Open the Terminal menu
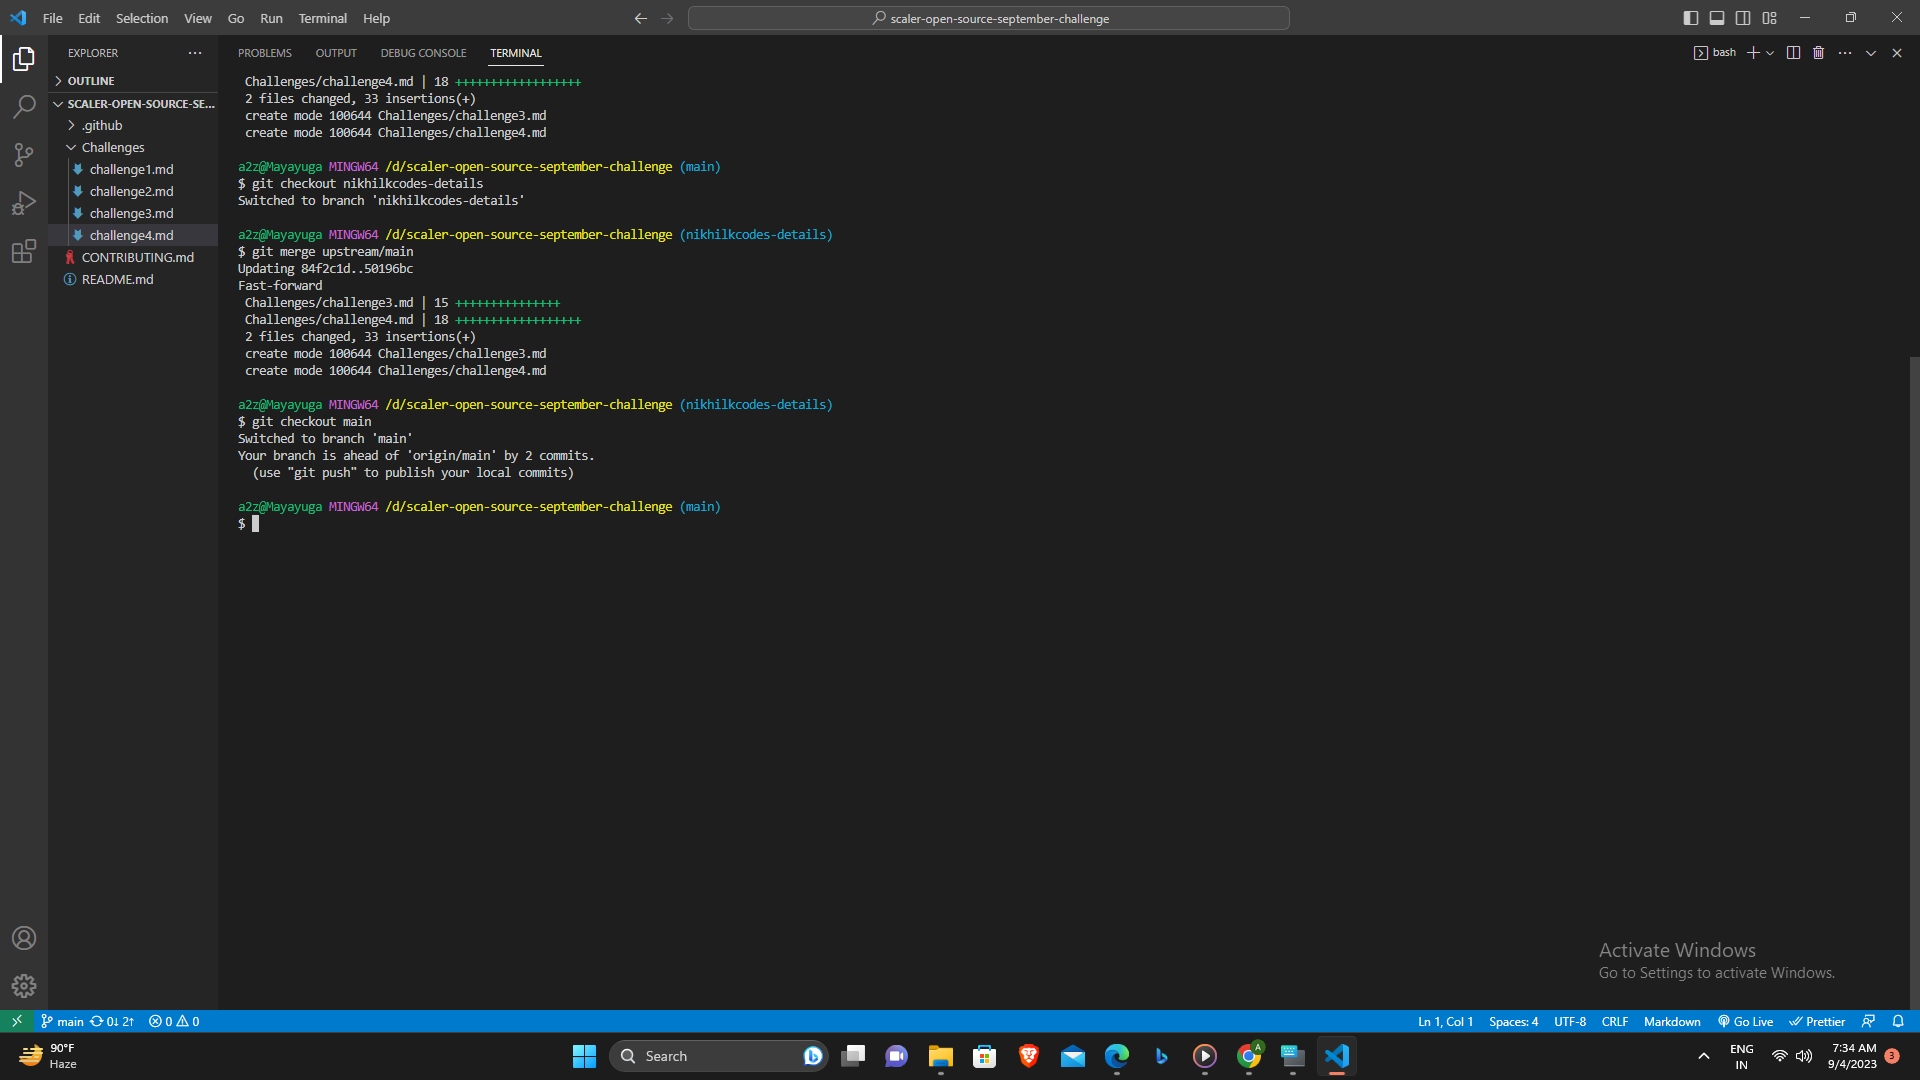This screenshot has height=1080, width=1920. pyautogui.click(x=322, y=18)
